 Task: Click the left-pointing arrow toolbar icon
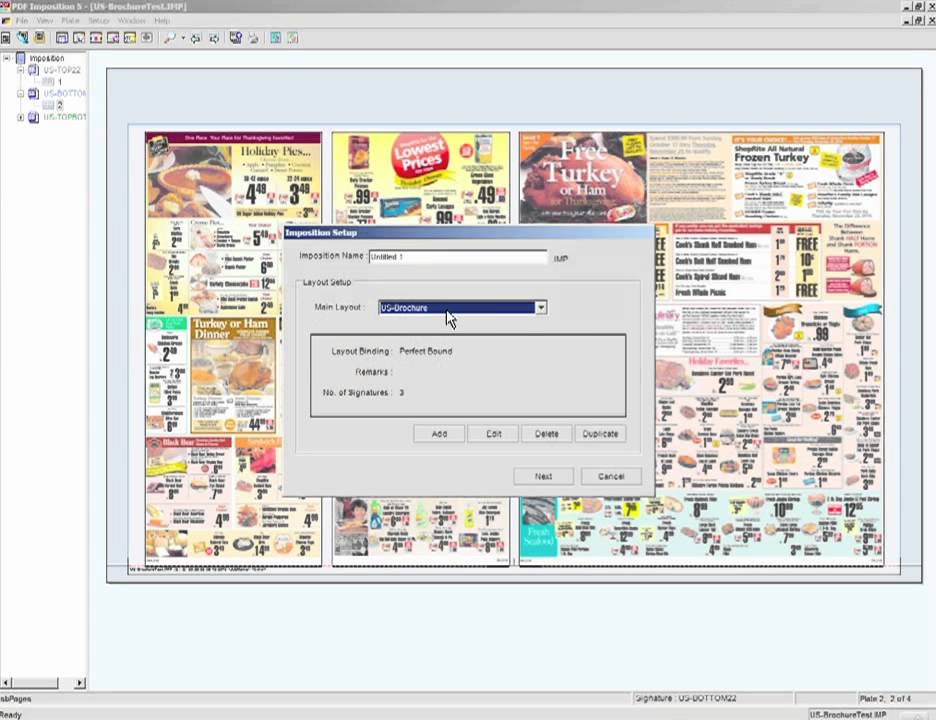pos(196,38)
